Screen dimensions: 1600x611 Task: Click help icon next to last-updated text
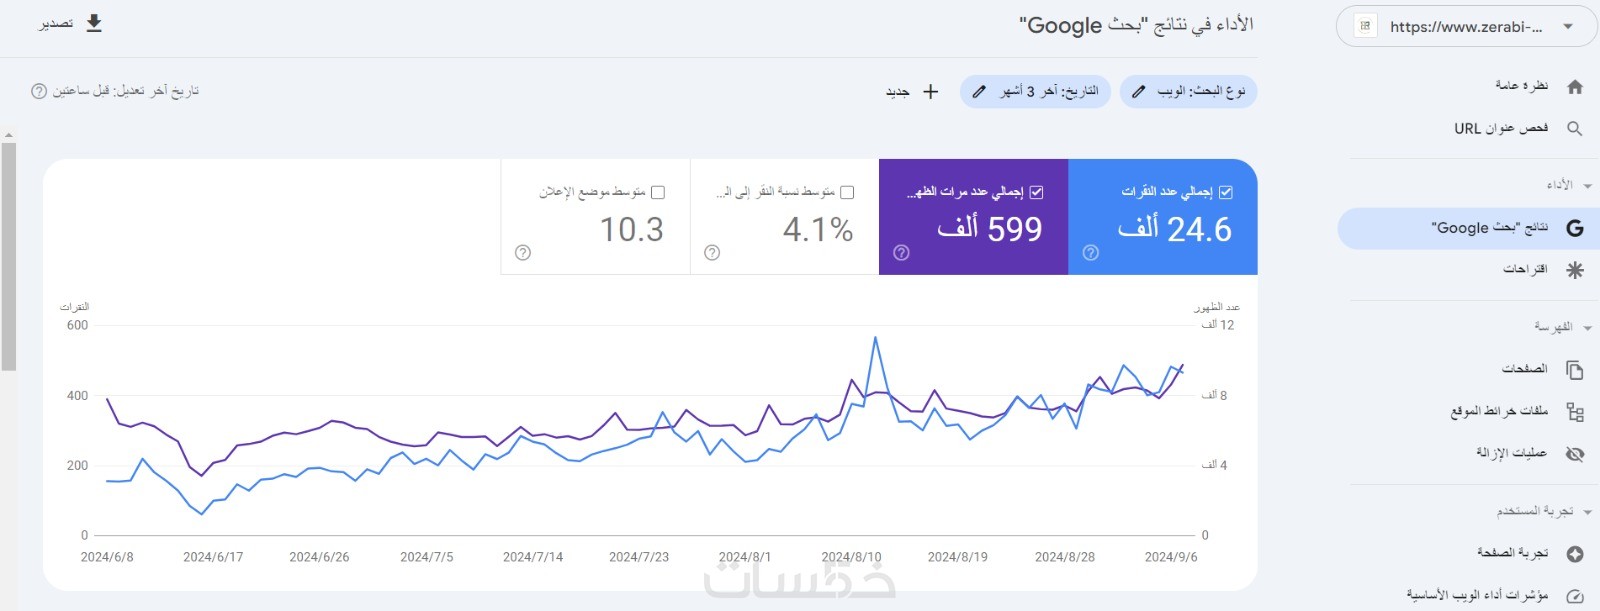[39, 91]
